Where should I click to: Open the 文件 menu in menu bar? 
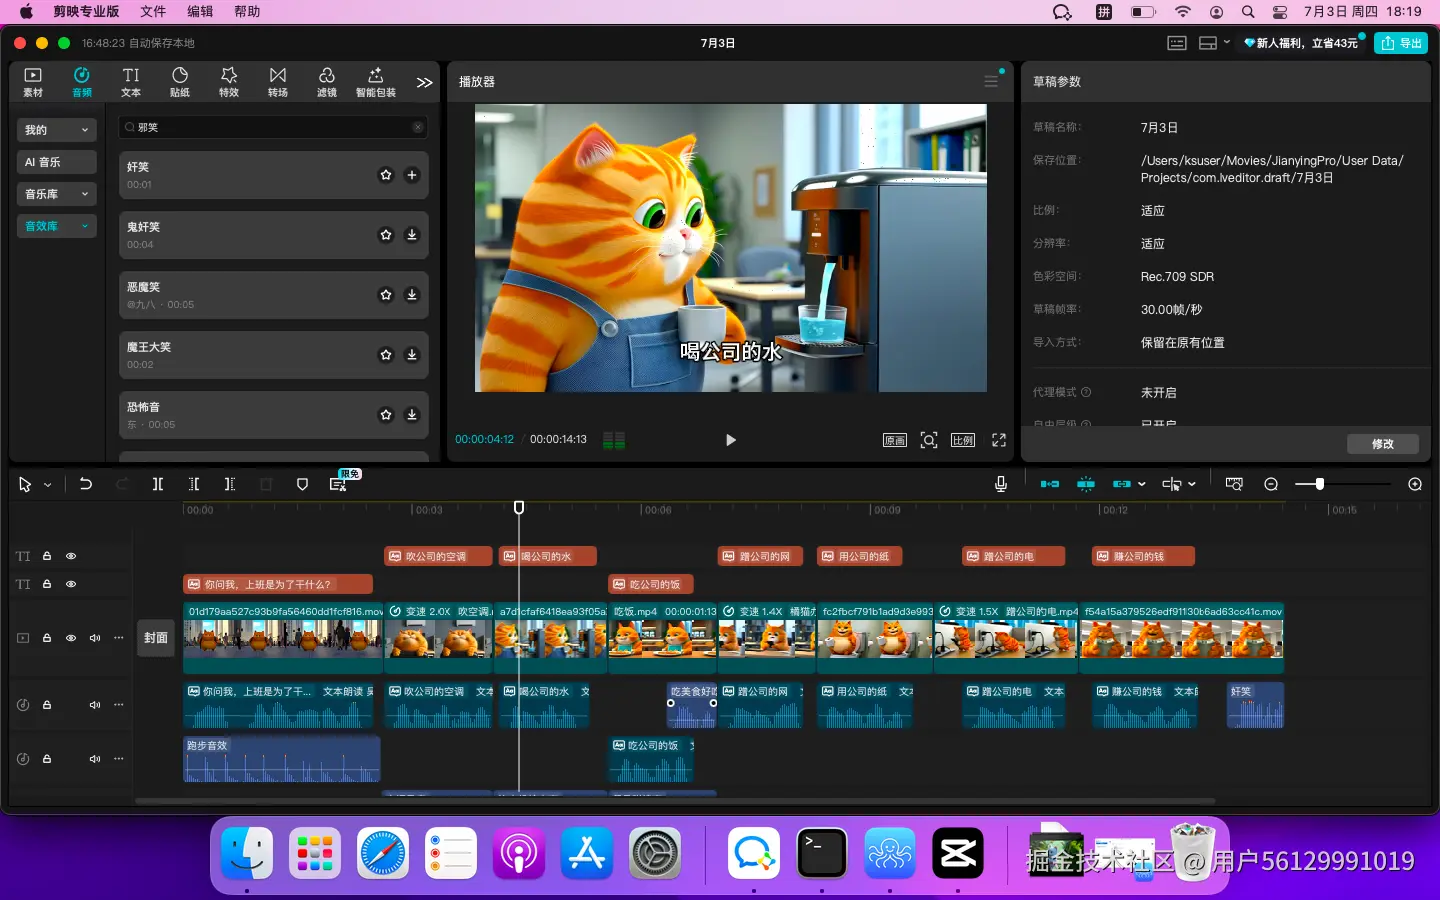point(153,12)
